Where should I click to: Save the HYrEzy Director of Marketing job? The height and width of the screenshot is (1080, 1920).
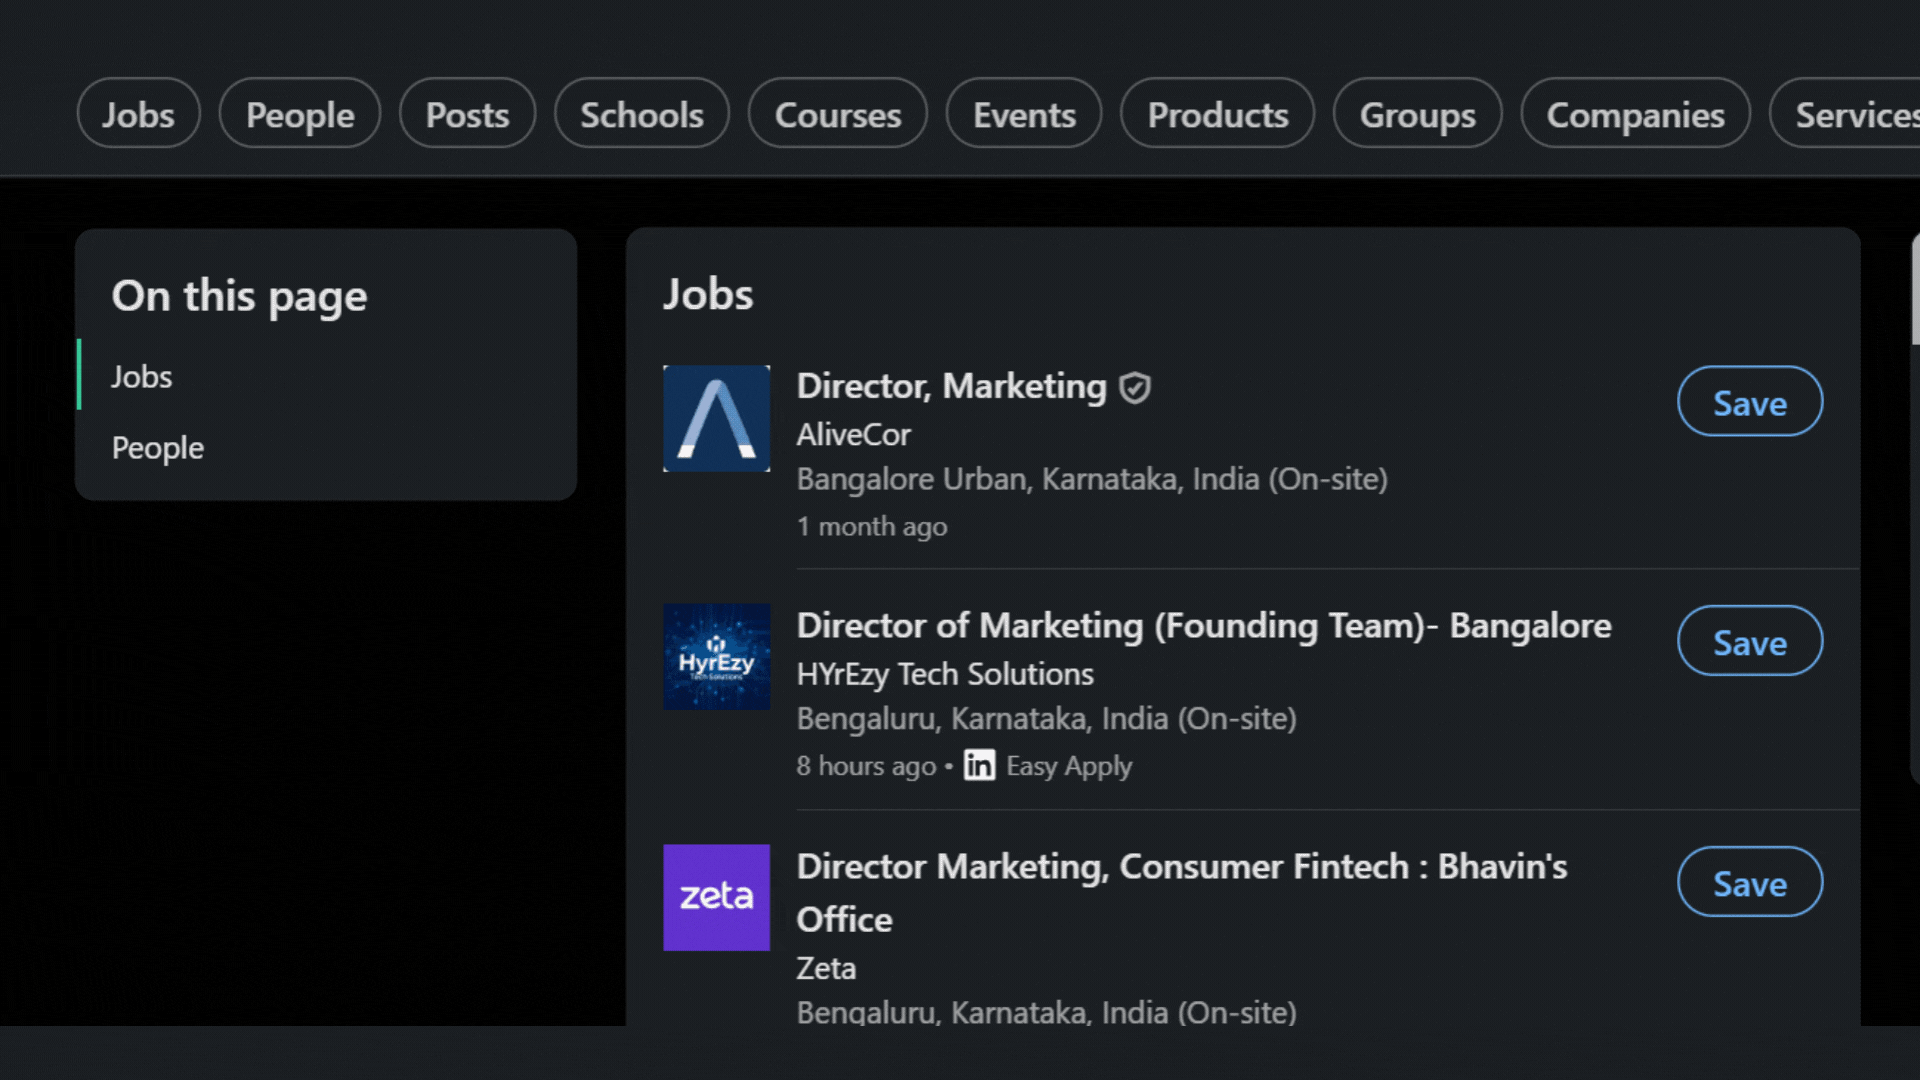[x=1750, y=641]
